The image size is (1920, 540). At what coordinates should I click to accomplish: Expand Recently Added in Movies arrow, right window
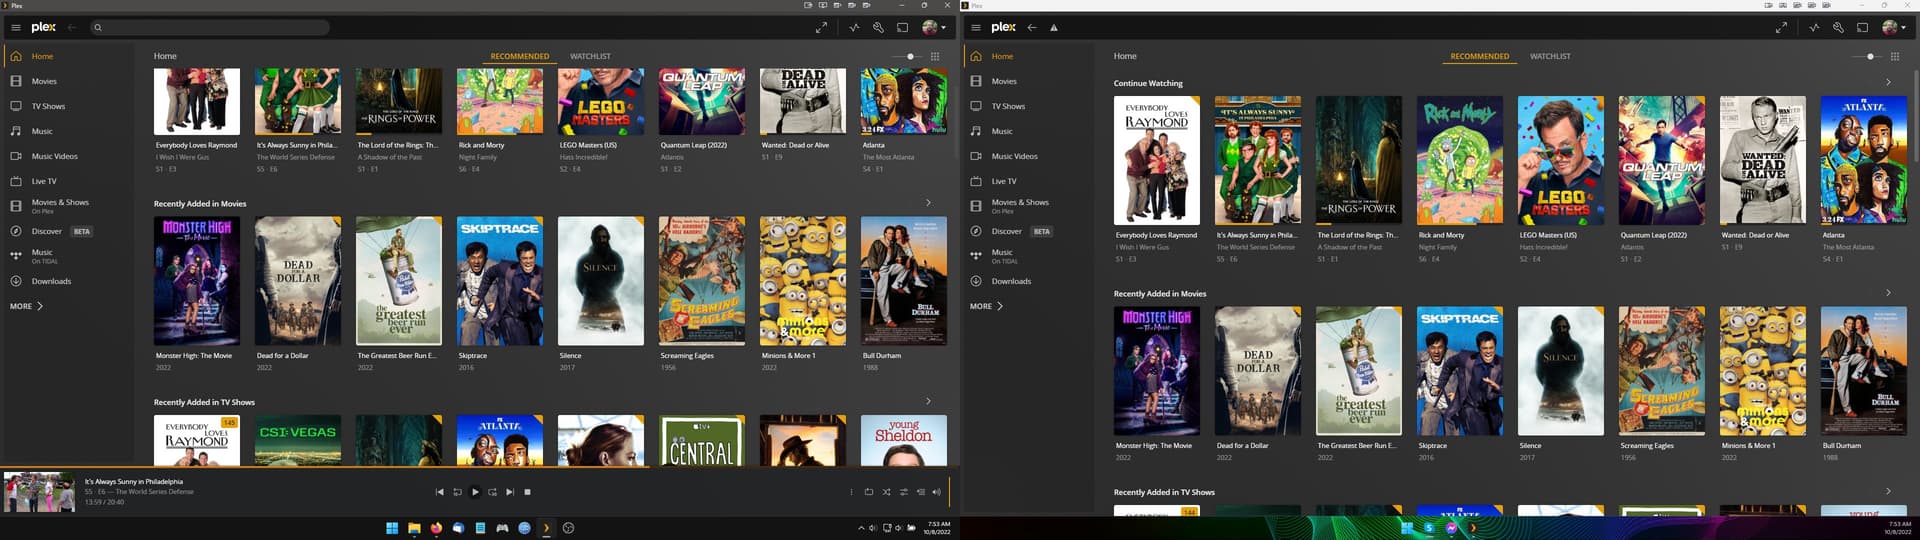(1888, 293)
